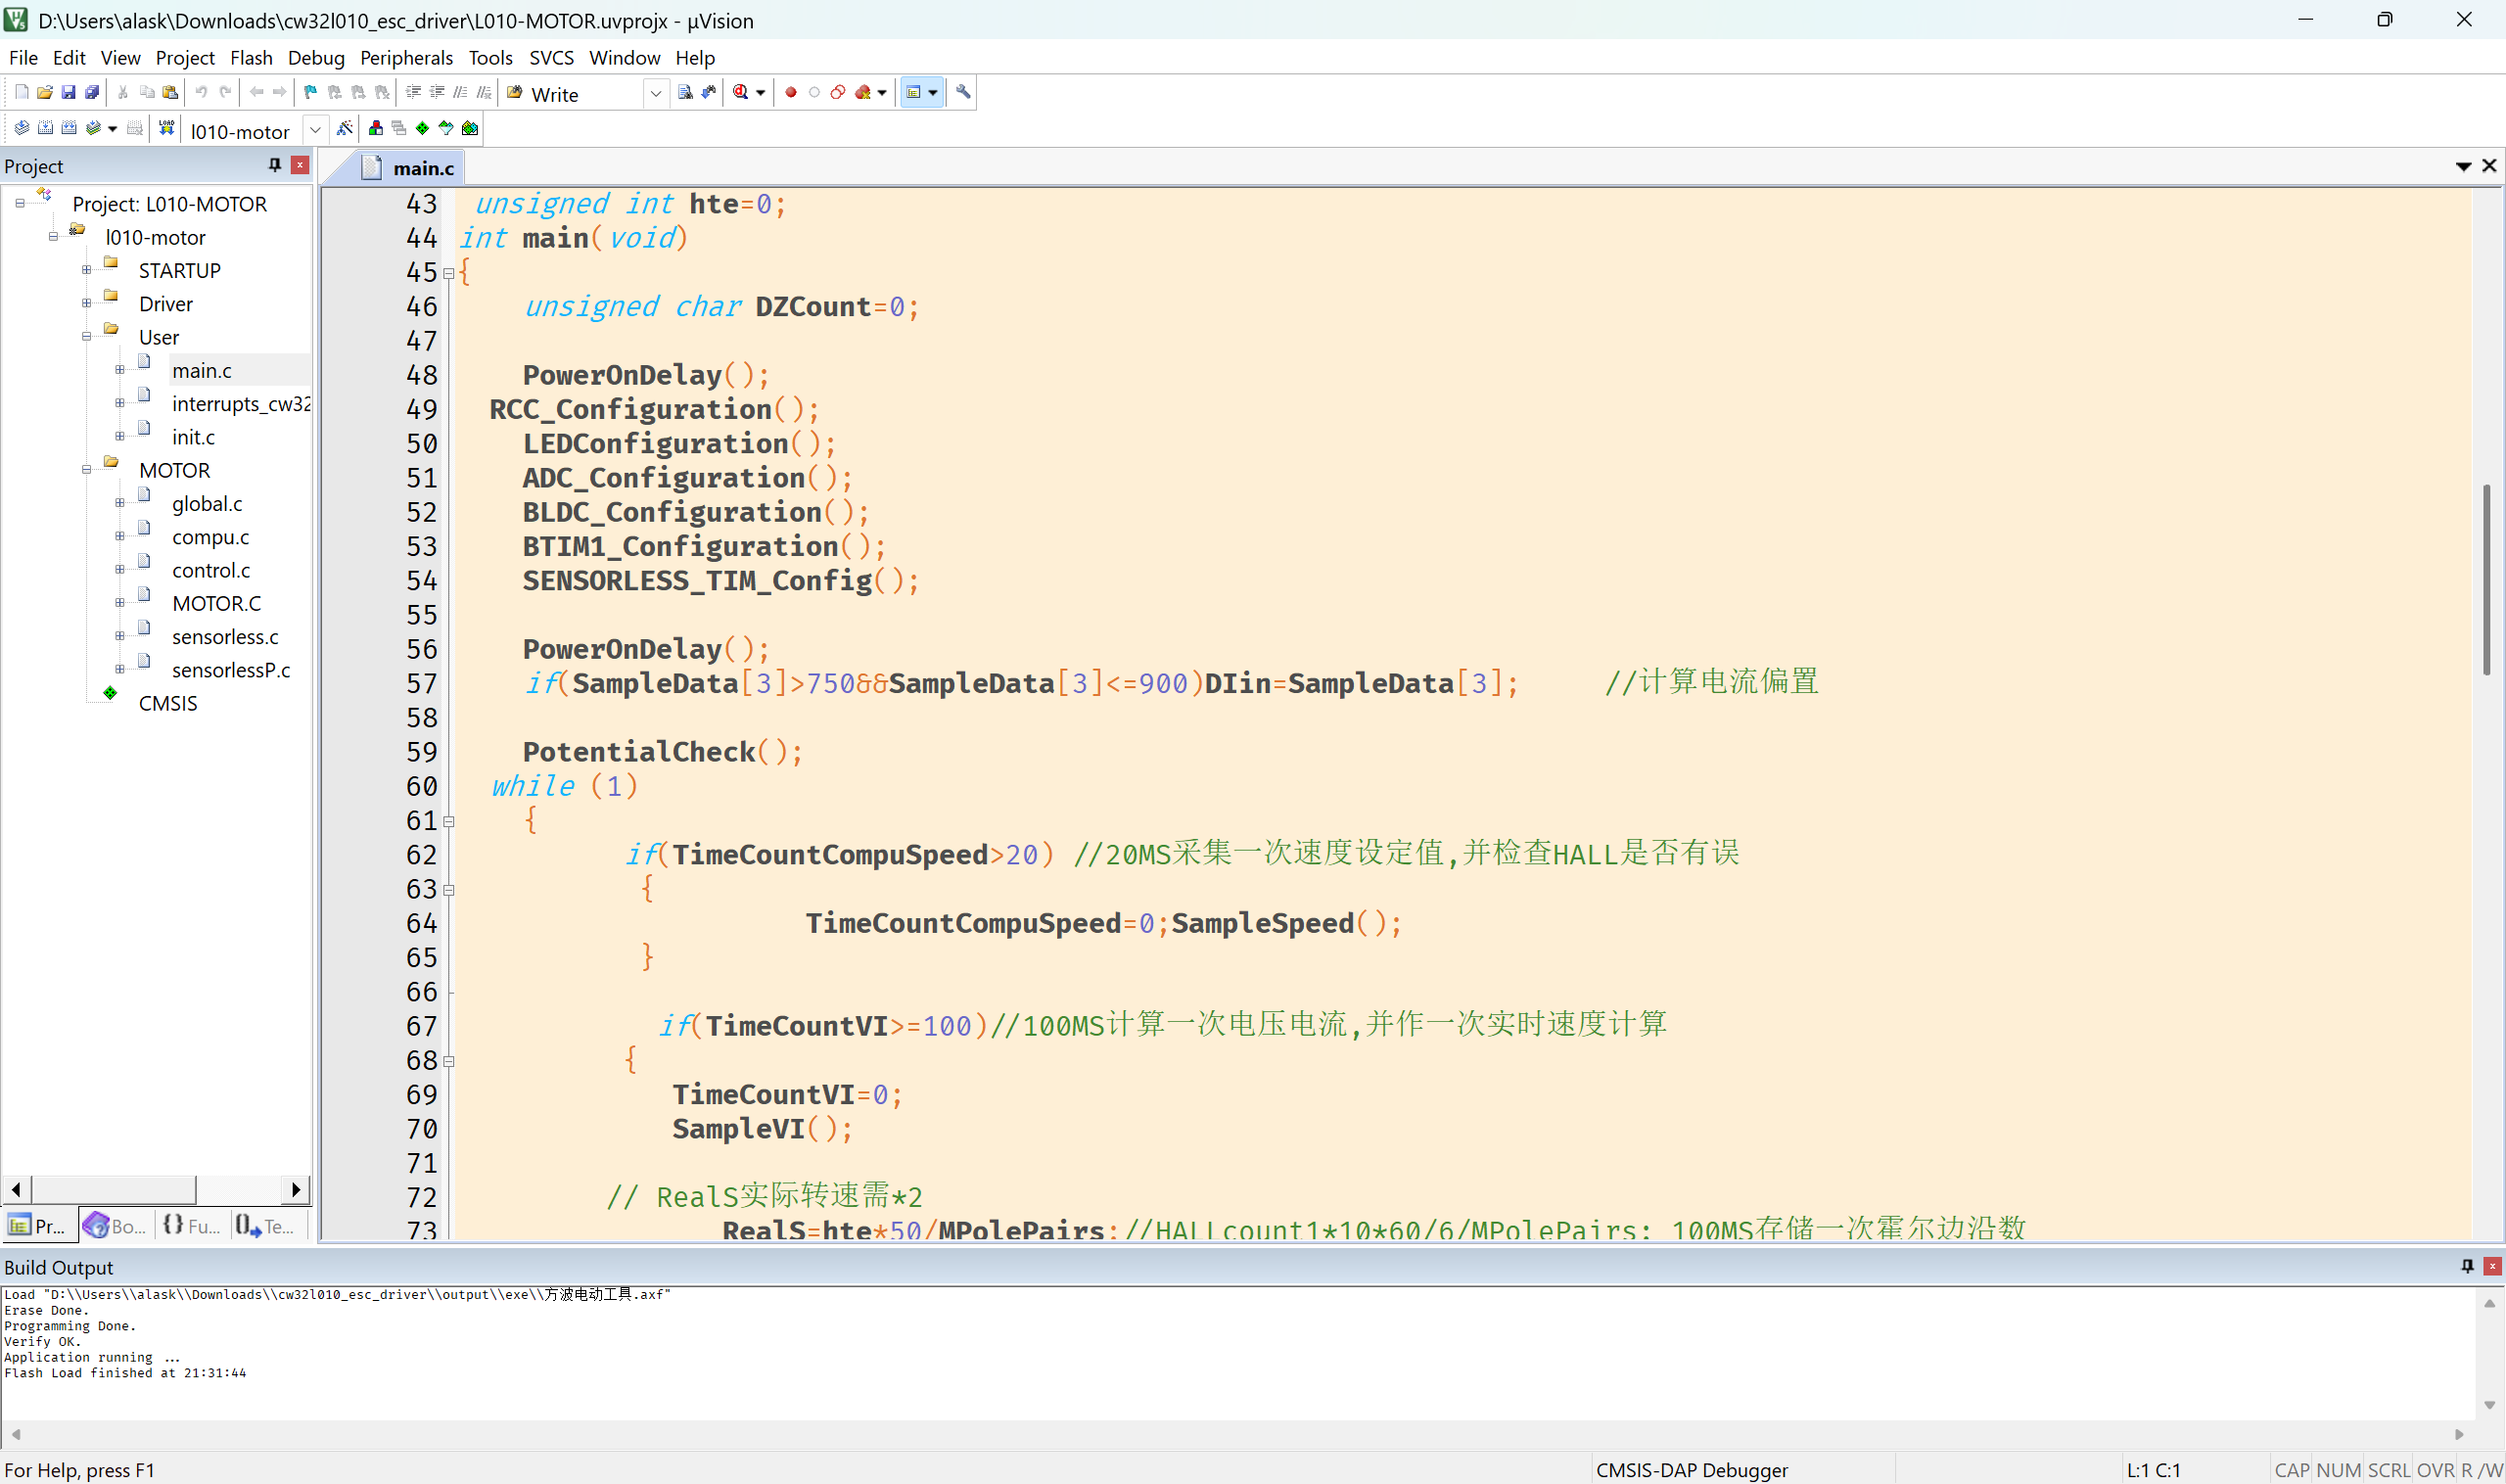Save the current file via toolbar
Viewport: 2506px width, 1484px height.
[68, 92]
